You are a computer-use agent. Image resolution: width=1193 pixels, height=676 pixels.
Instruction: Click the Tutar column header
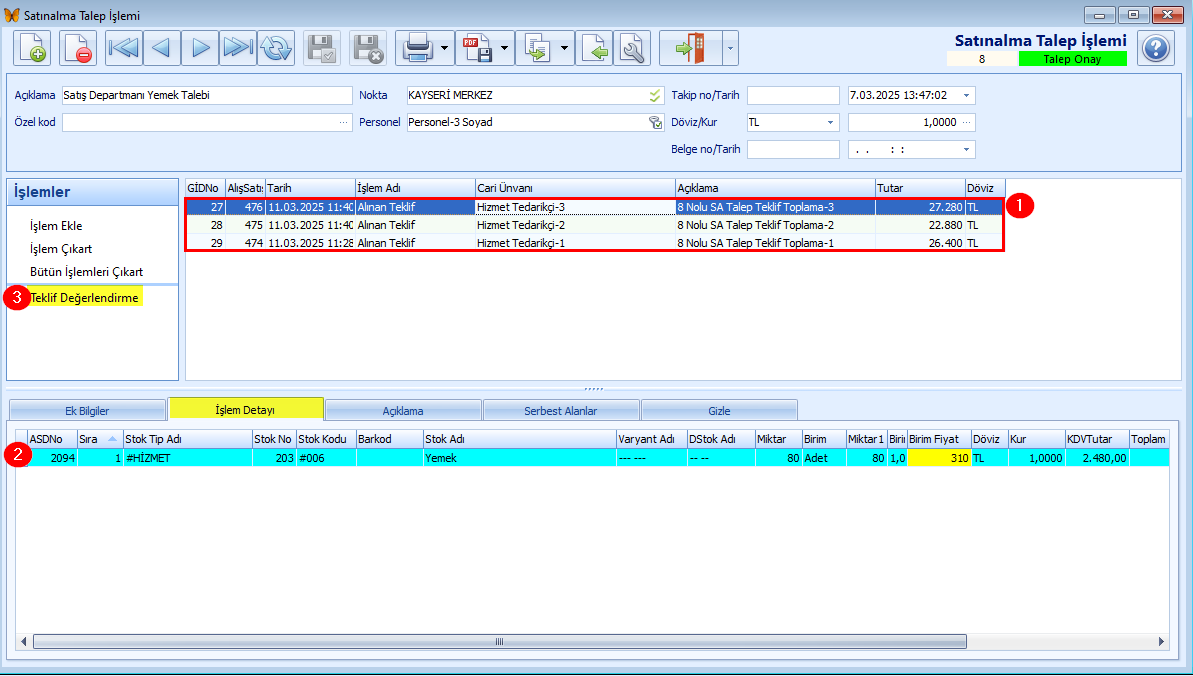click(x=920, y=188)
